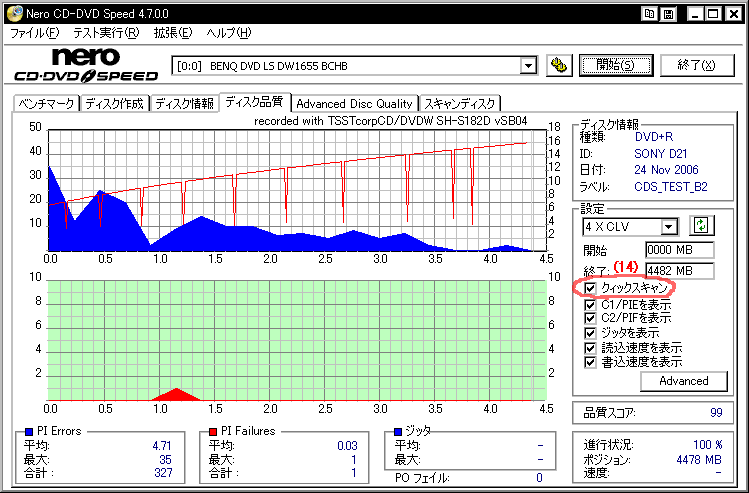This screenshot has height=493, width=749.
Task: Open the BENQ drive selection dropdown
Action: coord(528,65)
